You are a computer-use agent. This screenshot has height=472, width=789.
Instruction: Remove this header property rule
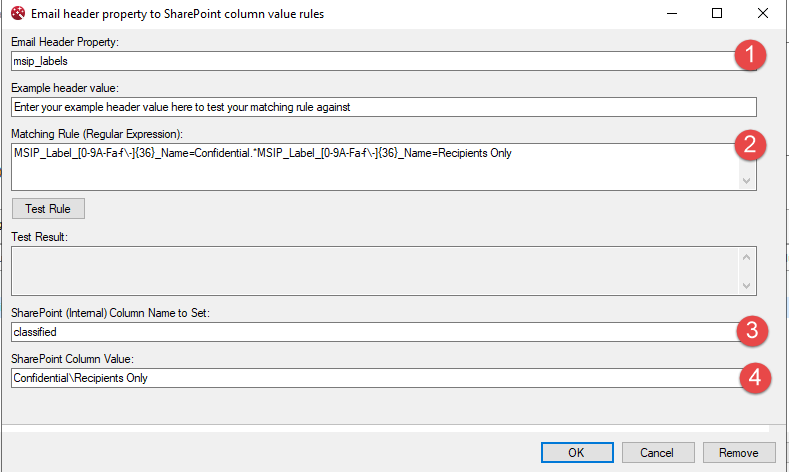click(x=739, y=453)
